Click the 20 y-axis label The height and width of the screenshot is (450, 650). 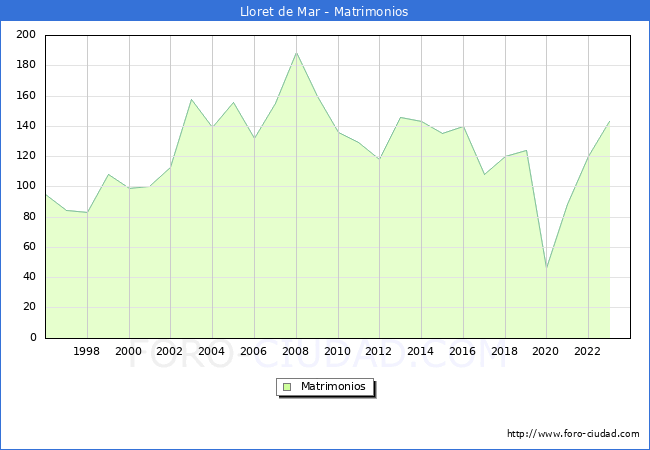pos(29,307)
